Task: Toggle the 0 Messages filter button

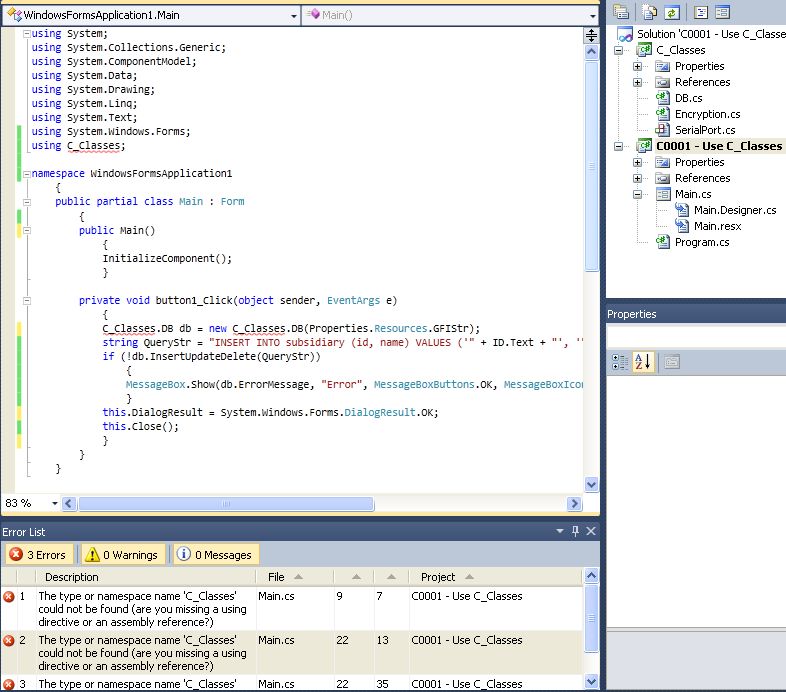Action: (217, 555)
